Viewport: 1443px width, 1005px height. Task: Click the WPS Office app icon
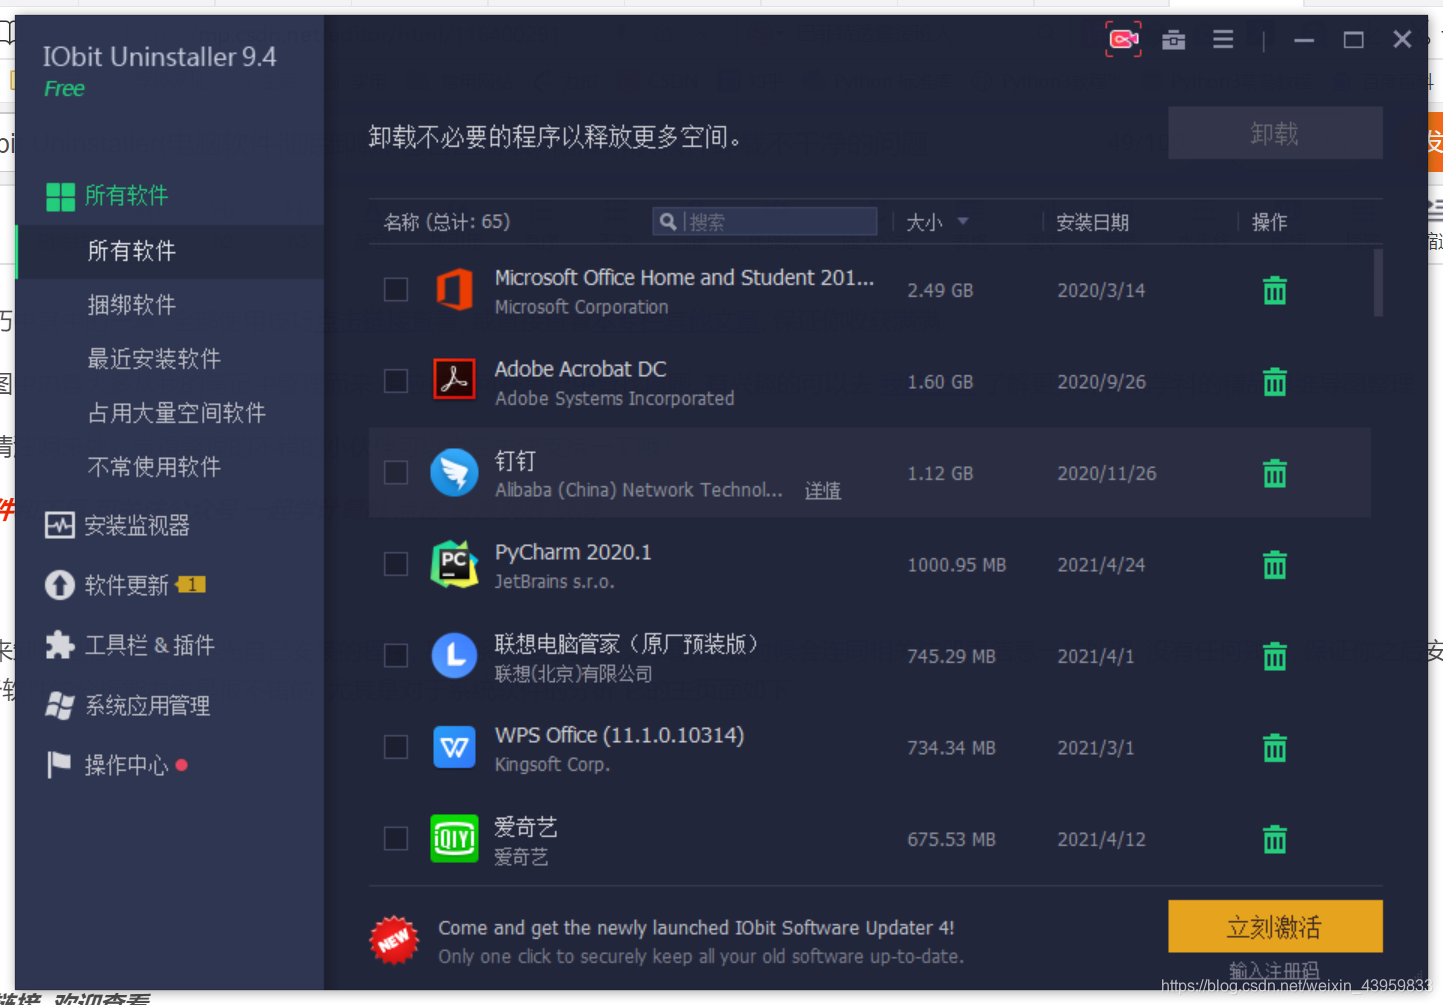point(454,747)
